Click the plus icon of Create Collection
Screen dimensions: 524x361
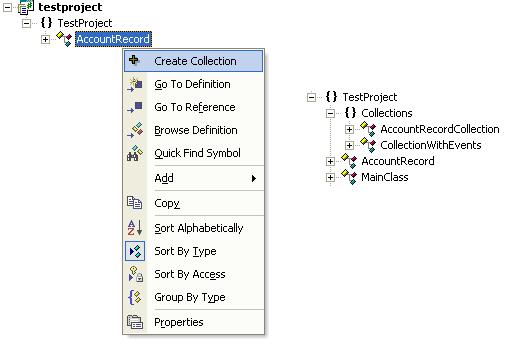[134, 60]
